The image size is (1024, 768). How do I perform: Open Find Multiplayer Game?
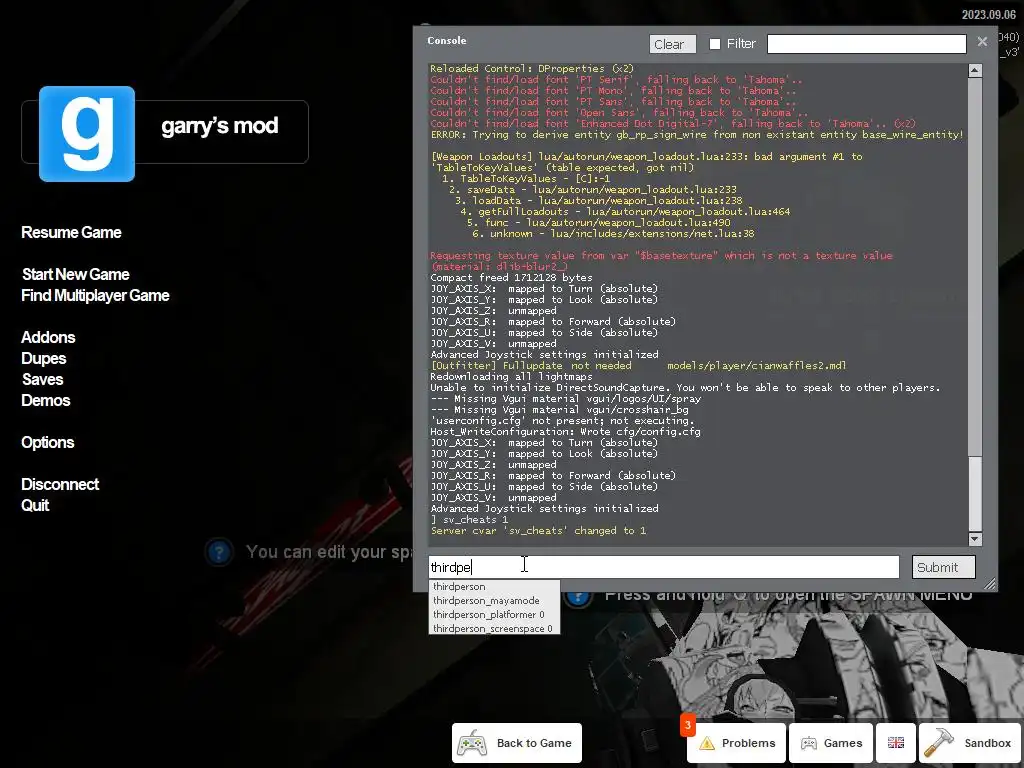click(95, 295)
